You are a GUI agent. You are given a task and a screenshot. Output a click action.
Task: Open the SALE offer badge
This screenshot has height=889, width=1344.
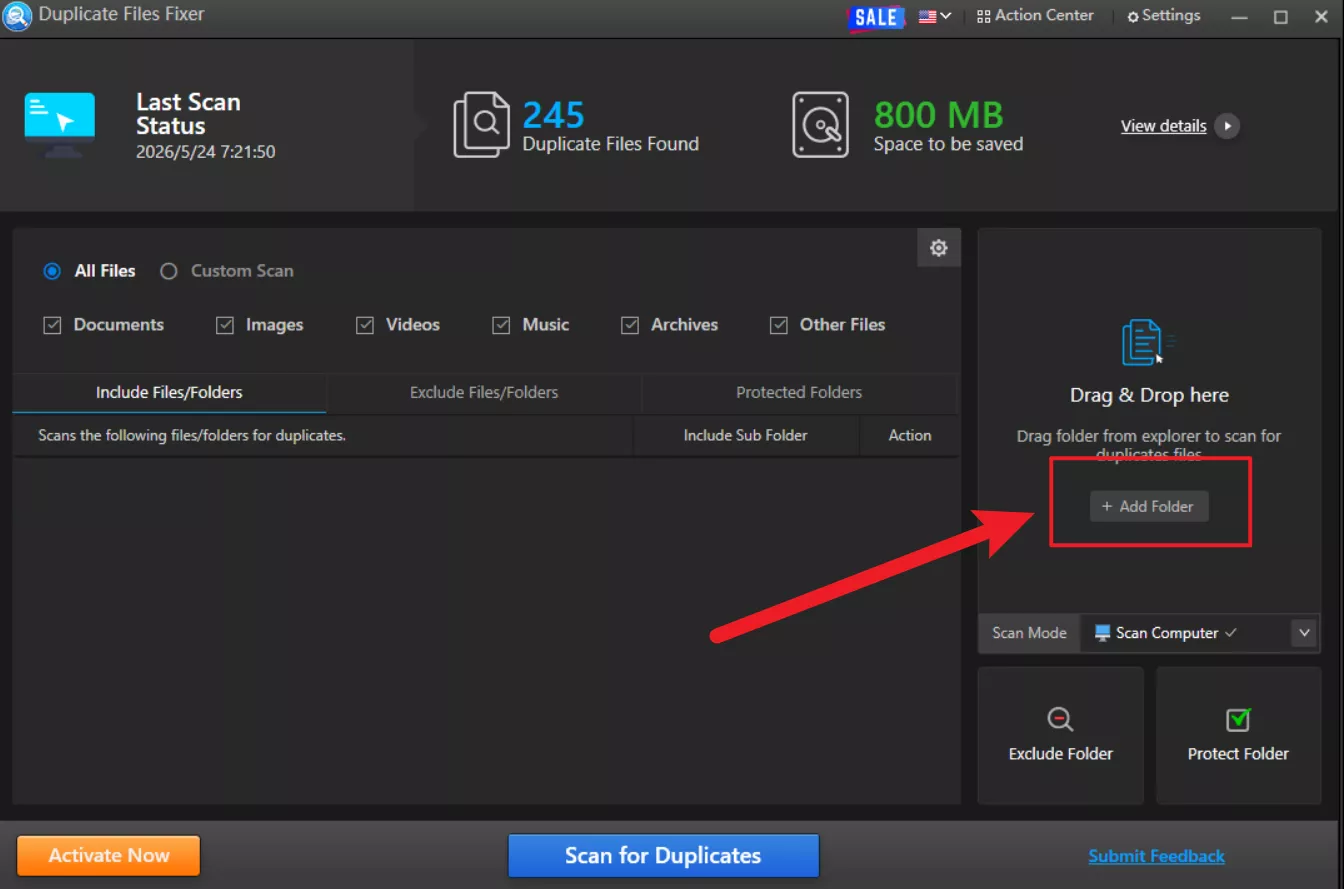pos(876,17)
